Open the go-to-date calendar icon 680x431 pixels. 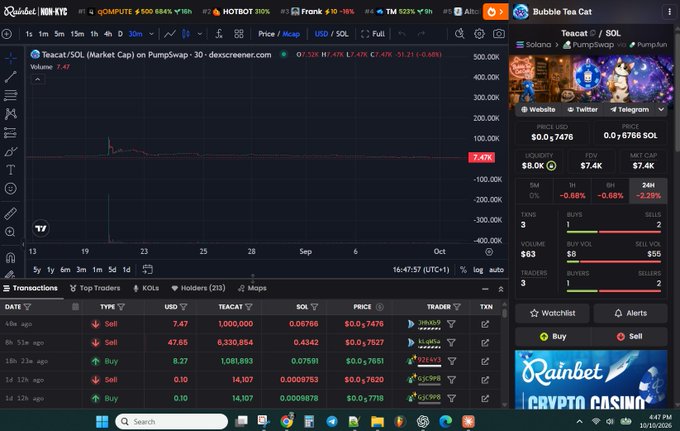coord(147,269)
